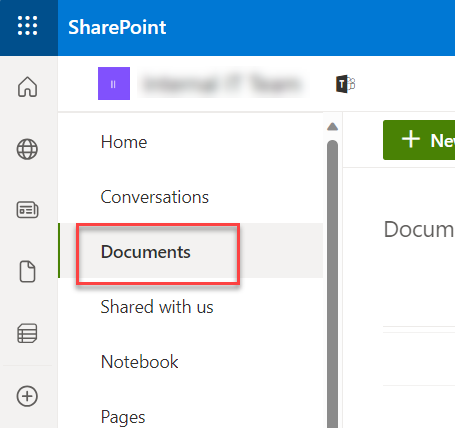The image size is (455, 428).
Task: Open My lists icon in app bar
Action: pos(27,333)
